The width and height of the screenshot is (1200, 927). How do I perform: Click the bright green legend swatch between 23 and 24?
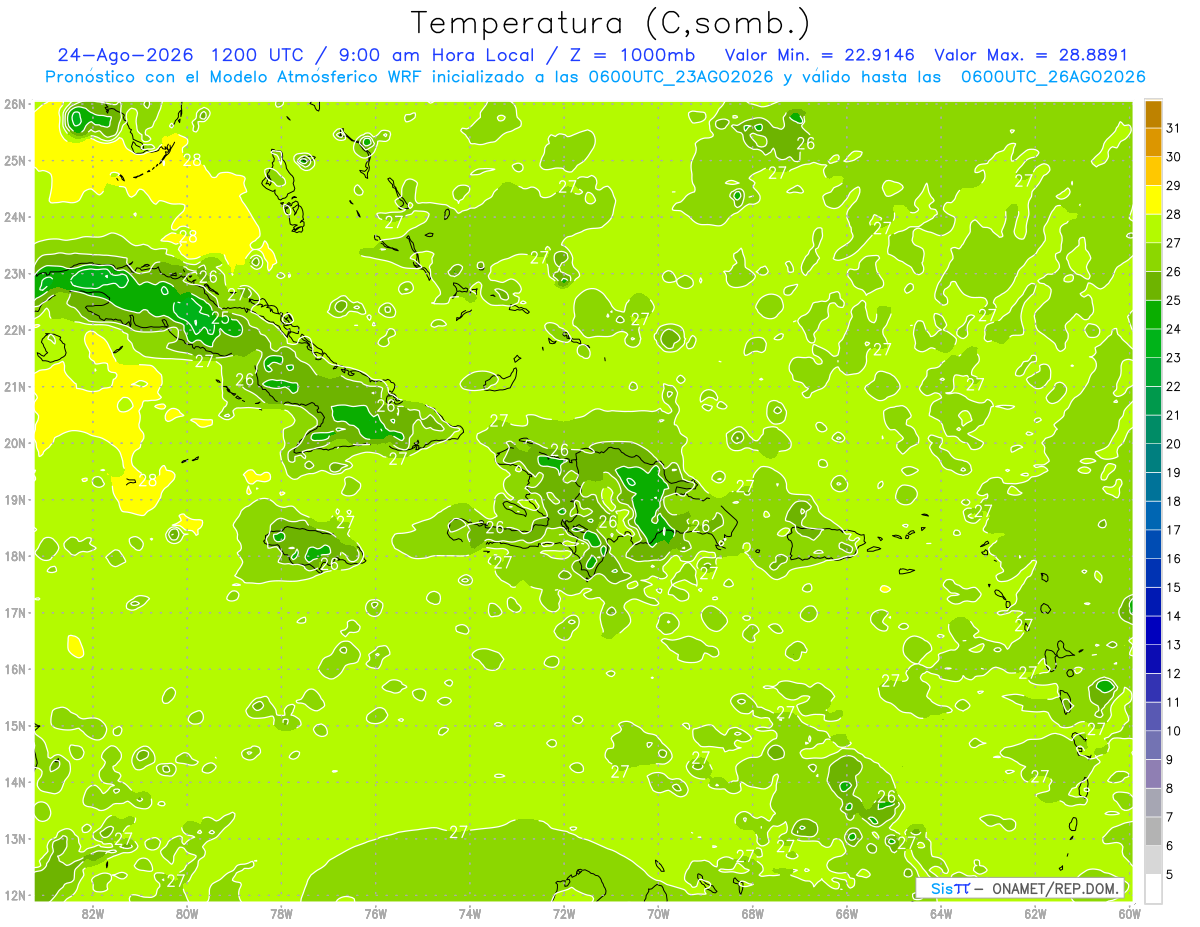point(1153,343)
